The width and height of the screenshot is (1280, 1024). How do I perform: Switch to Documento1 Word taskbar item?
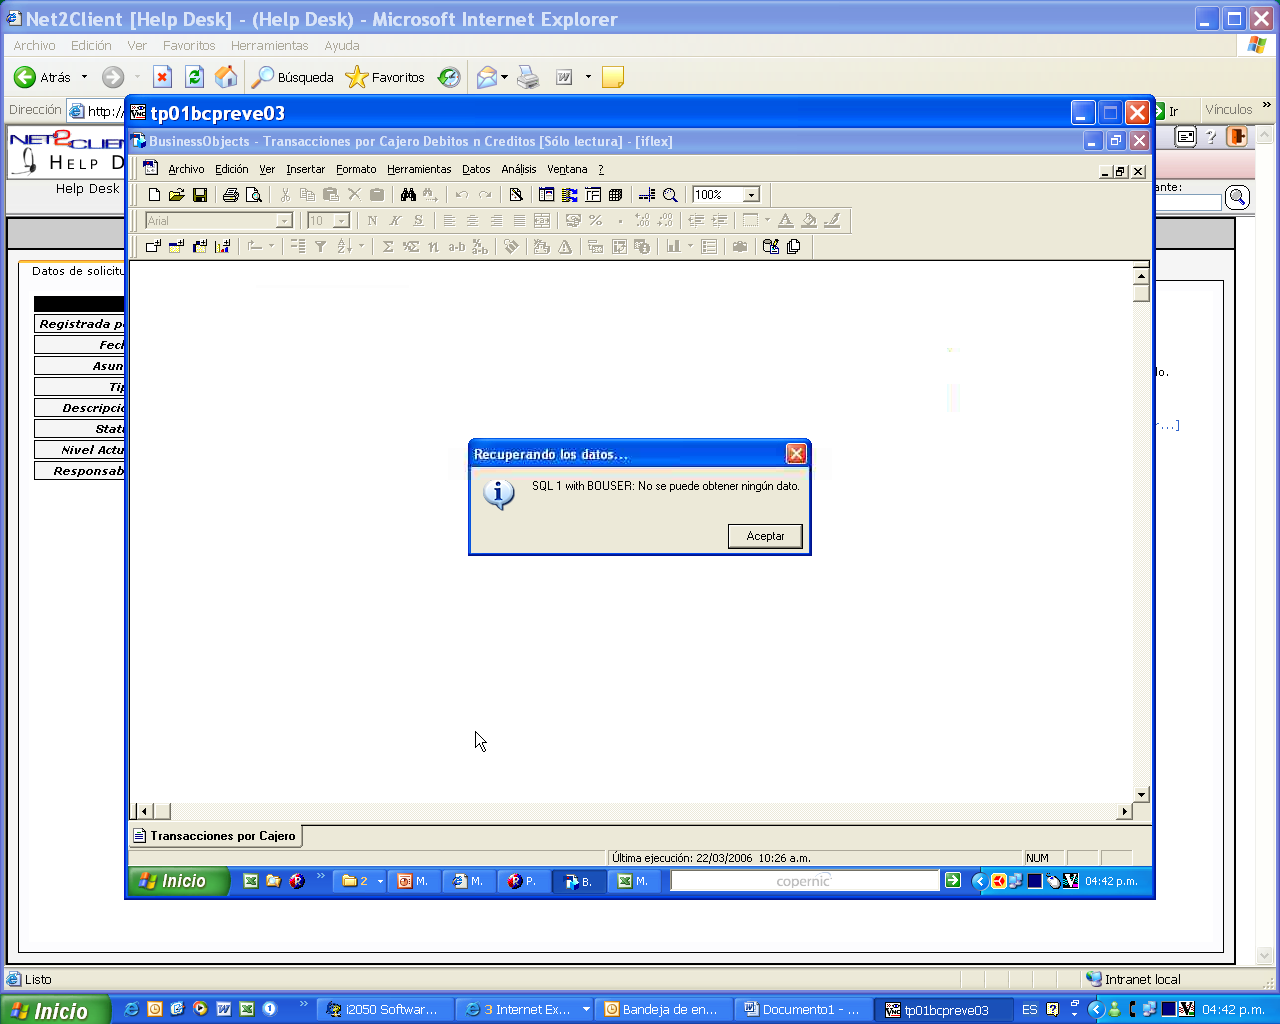802,1010
